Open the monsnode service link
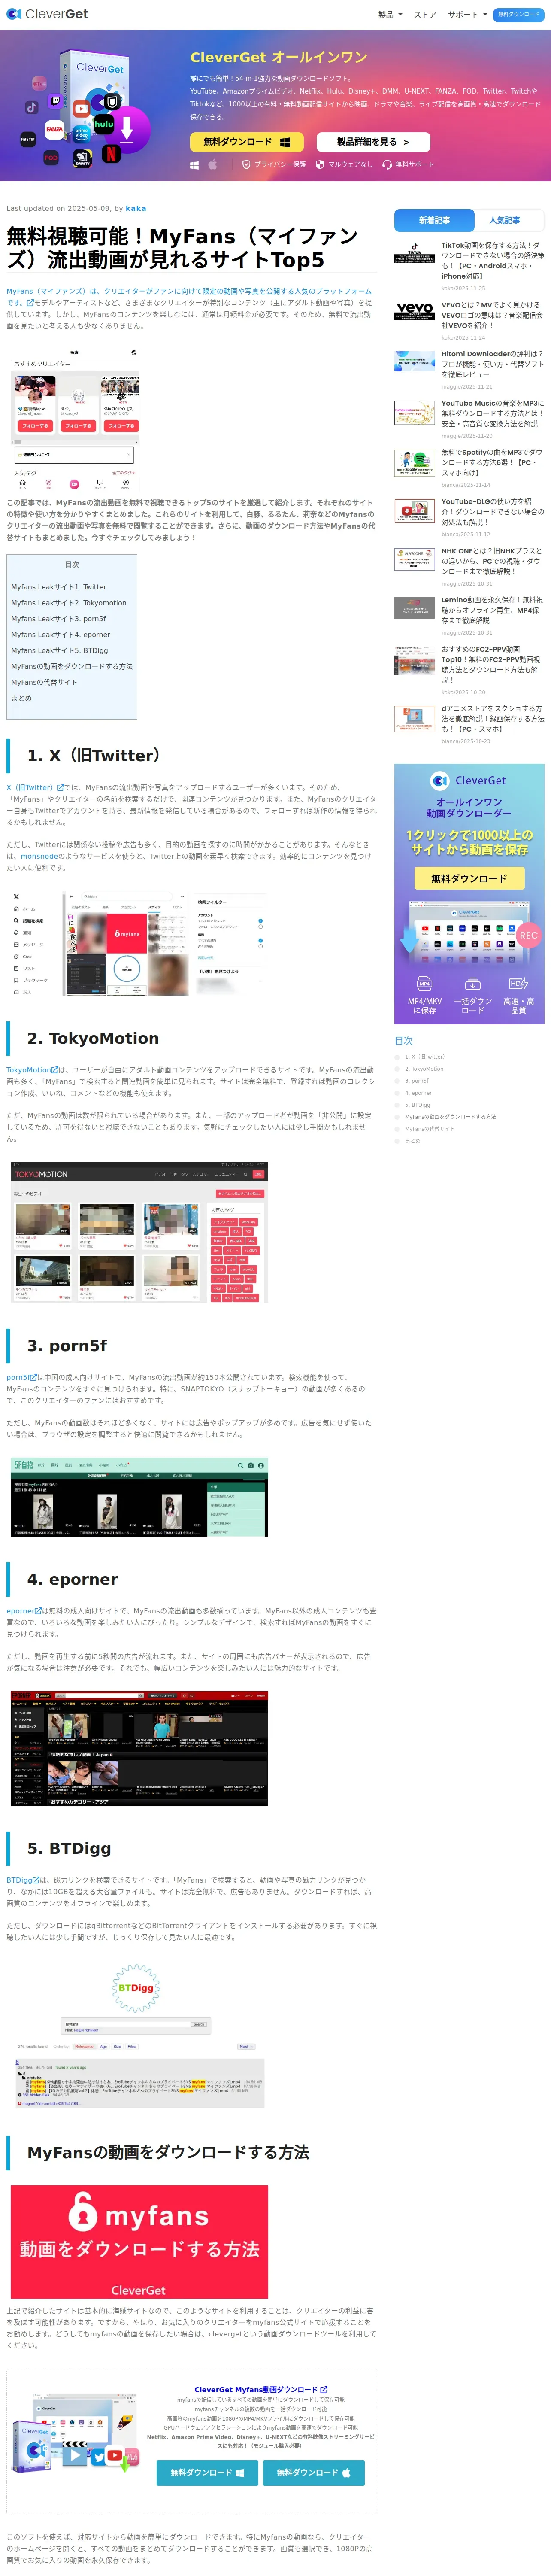551x2576 pixels. point(39,856)
